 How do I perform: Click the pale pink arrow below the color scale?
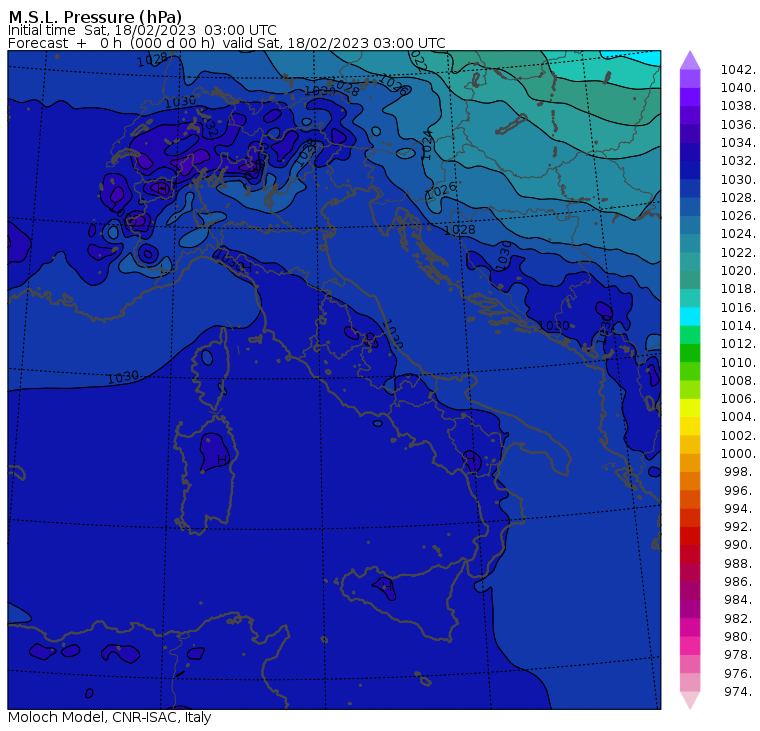pos(690,700)
